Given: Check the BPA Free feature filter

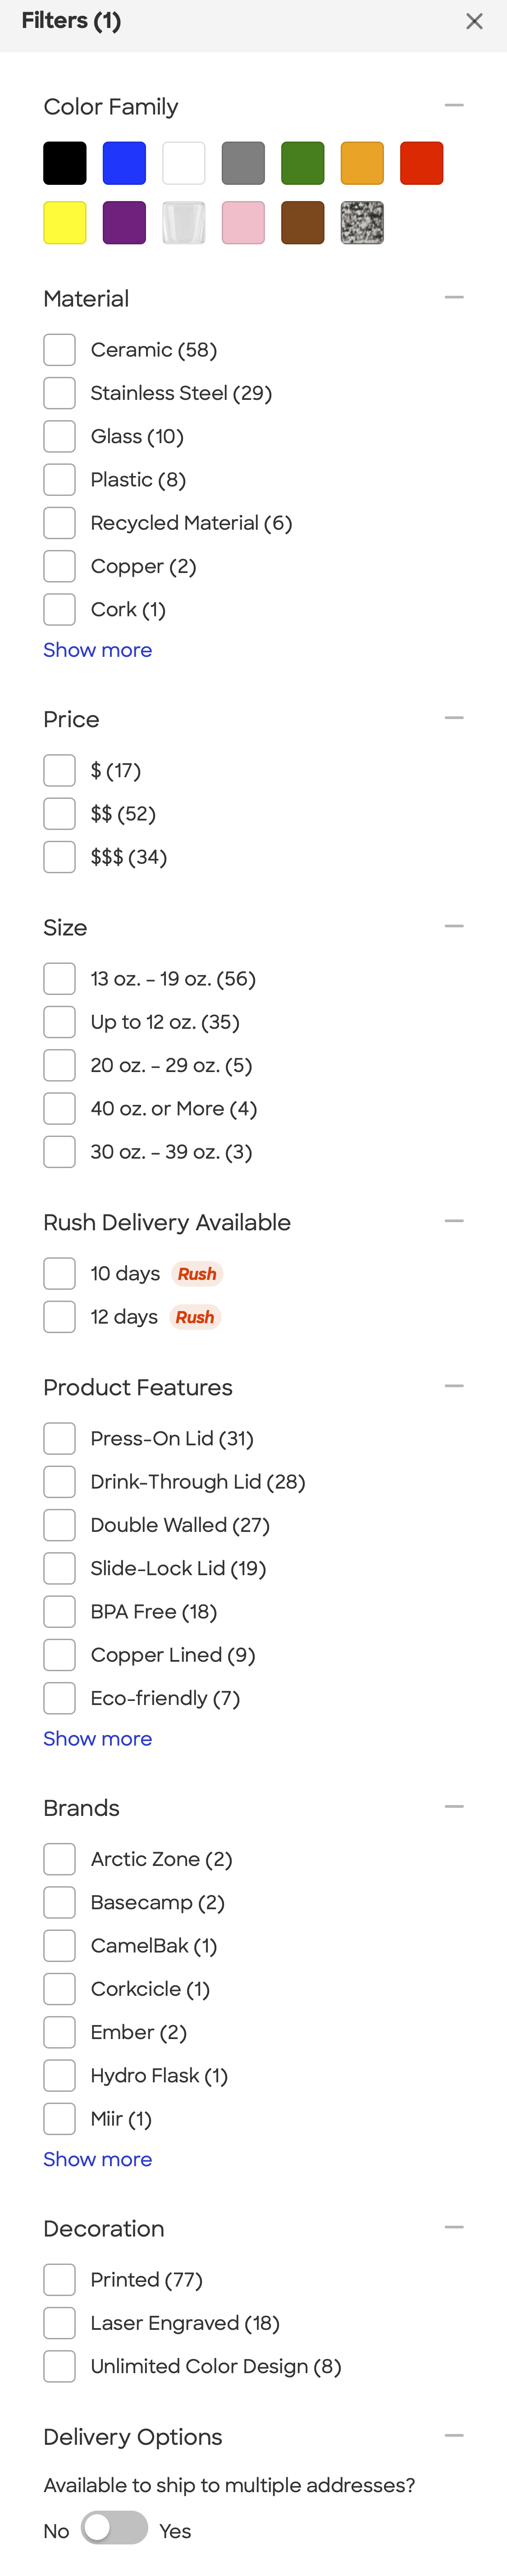Looking at the screenshot, I should tap(59, 1611).
